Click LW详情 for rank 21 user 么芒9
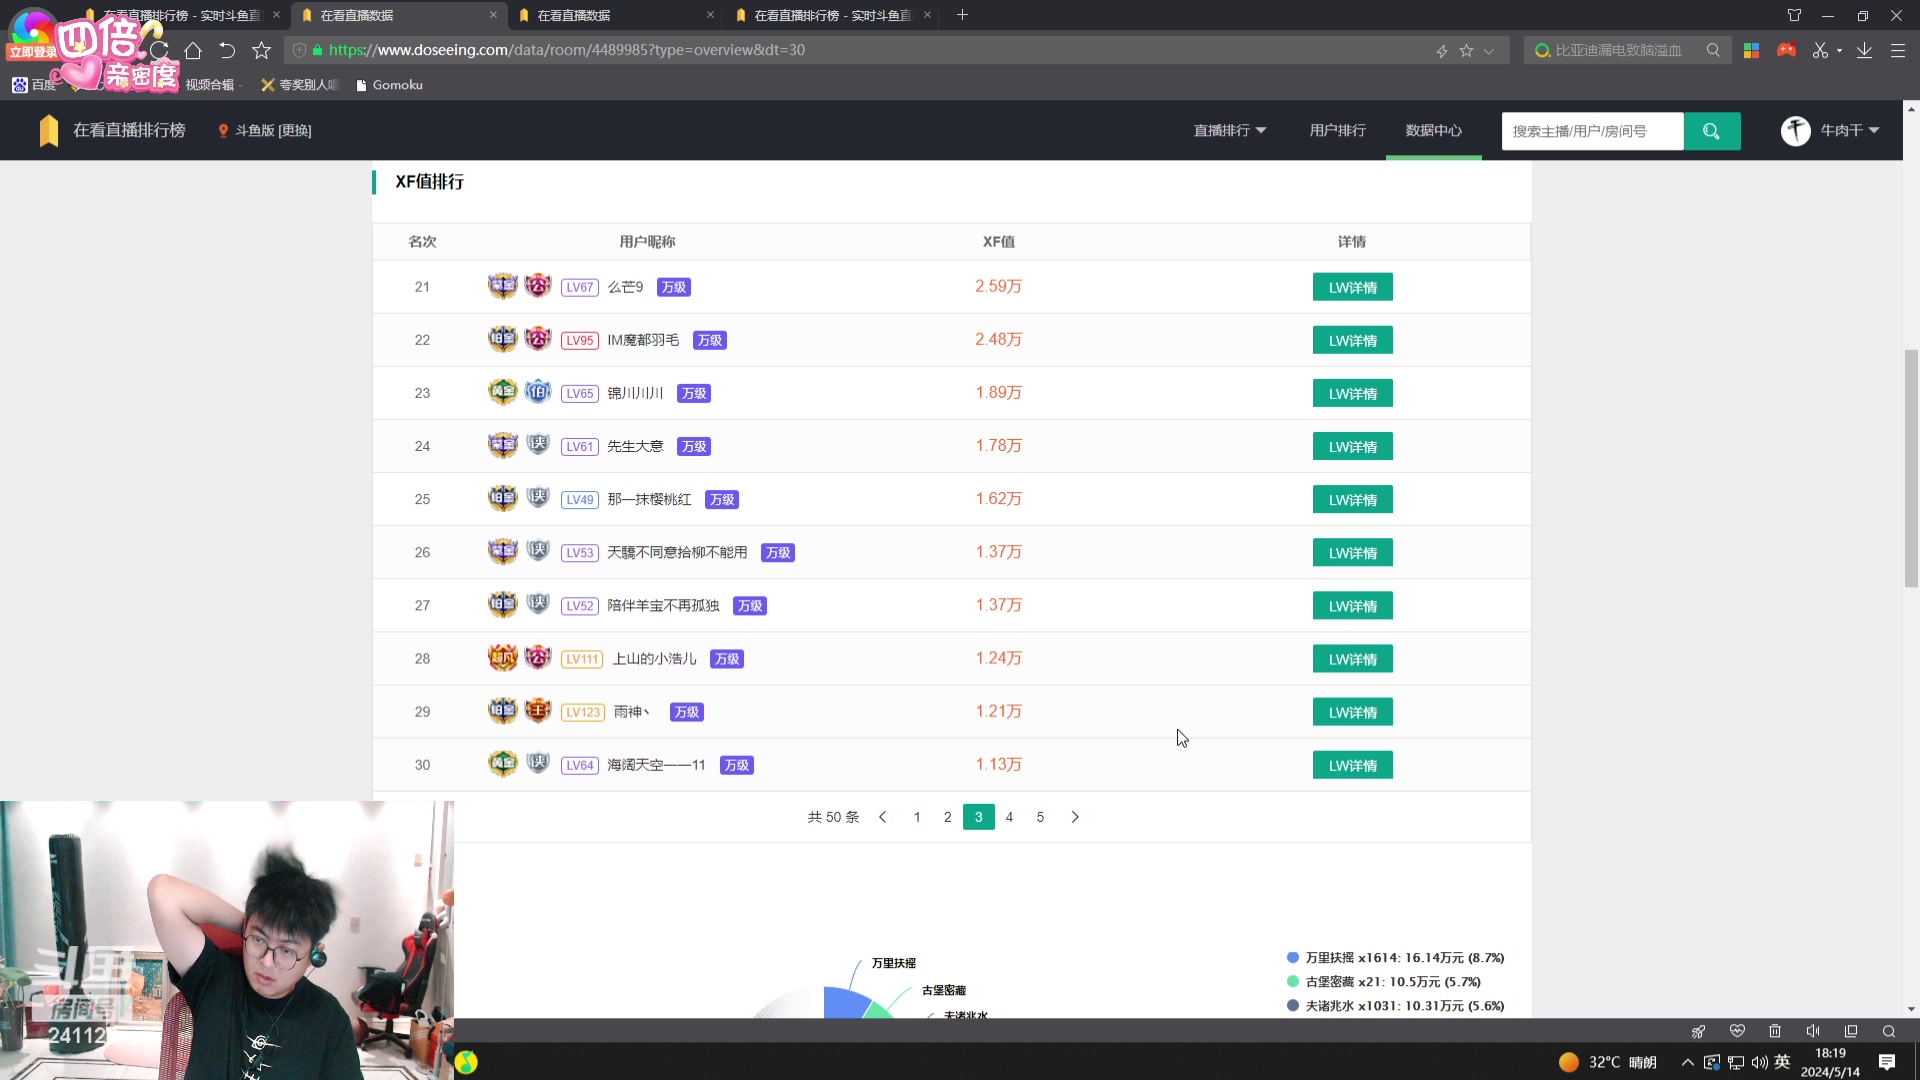Image resolution: width=1920 pixels, height=1080 pixels. [x=1352, y=286]
